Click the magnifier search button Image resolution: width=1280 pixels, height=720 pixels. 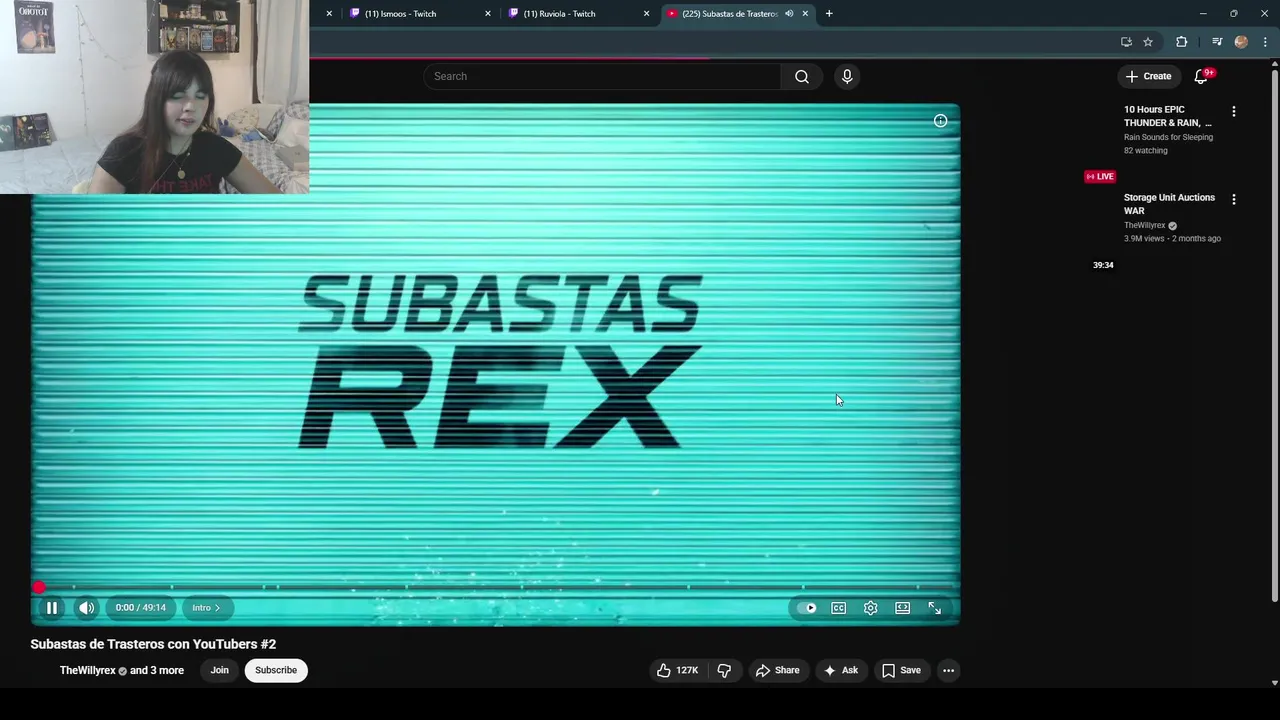[802, 76]
